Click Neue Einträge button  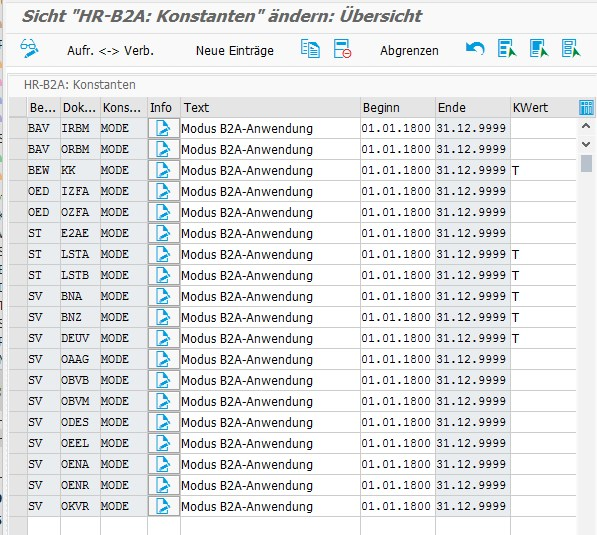[235, 51]
